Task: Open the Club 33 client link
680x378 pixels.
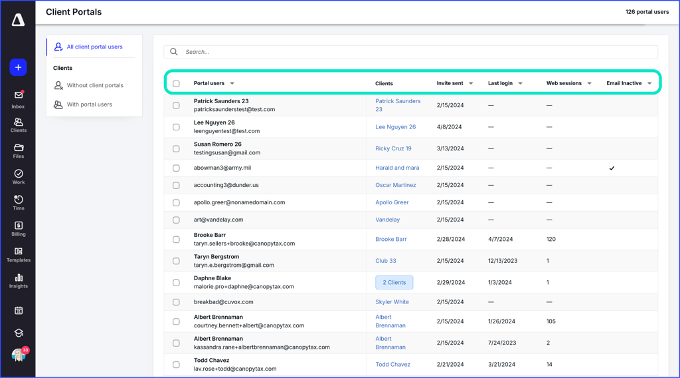Action: click(x=386, y=261)
